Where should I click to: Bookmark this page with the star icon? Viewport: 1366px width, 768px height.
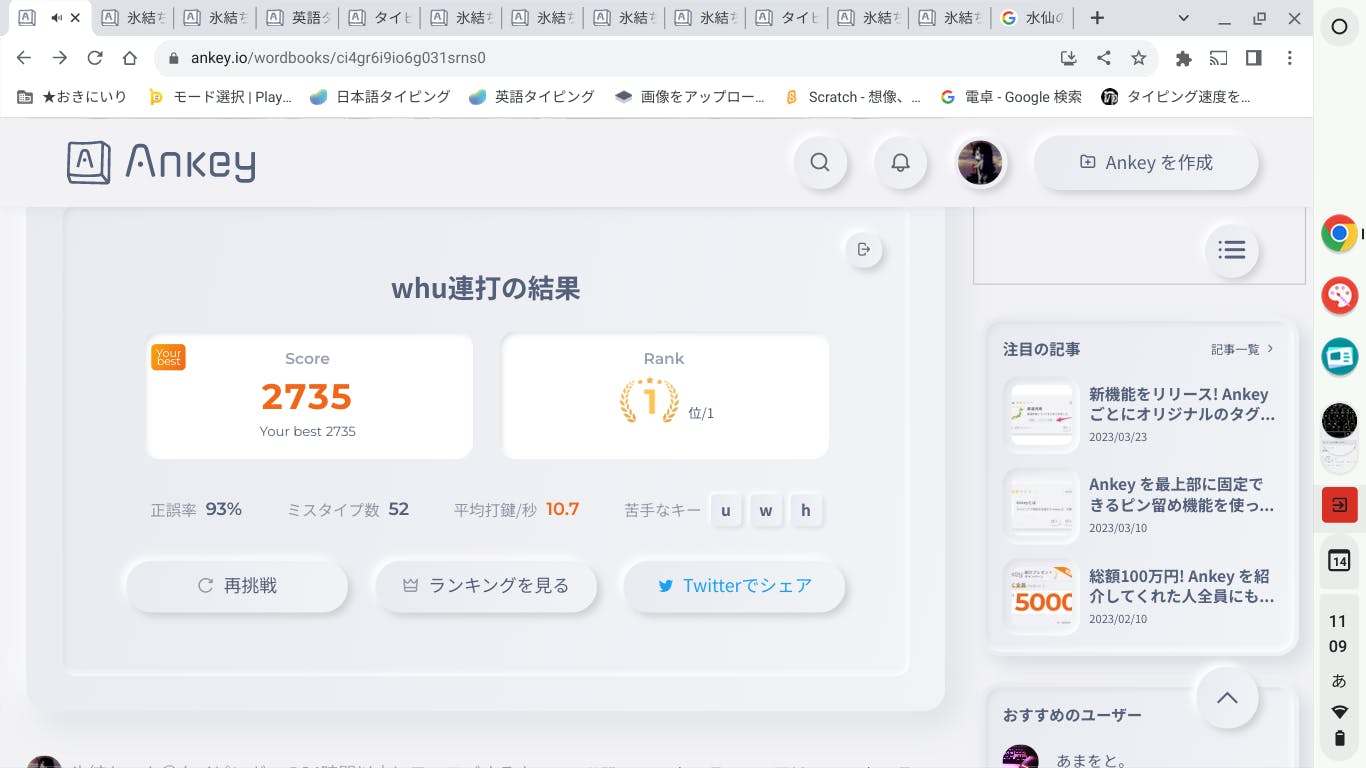pos(1138,58)
